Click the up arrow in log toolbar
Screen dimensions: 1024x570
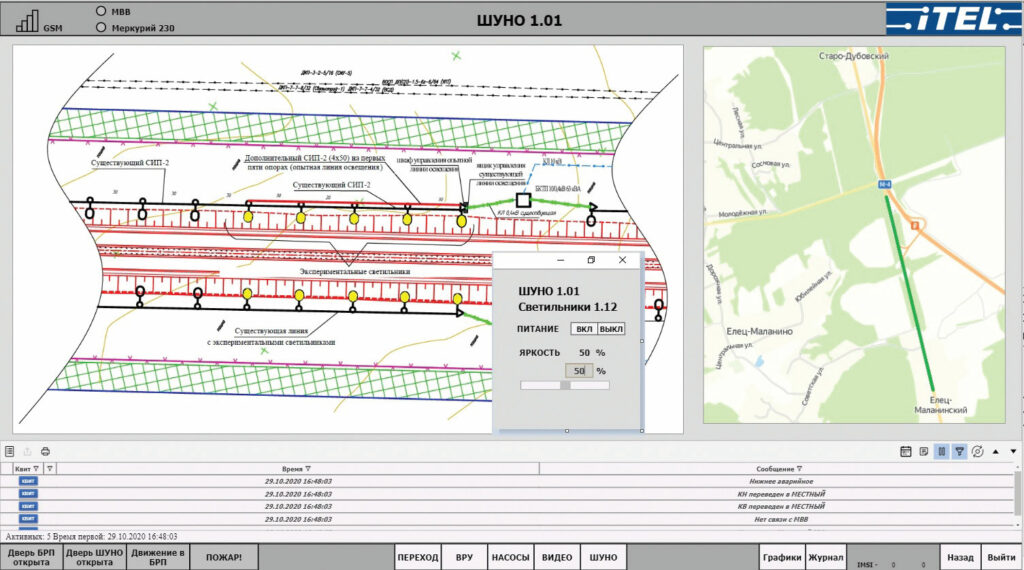997,452
